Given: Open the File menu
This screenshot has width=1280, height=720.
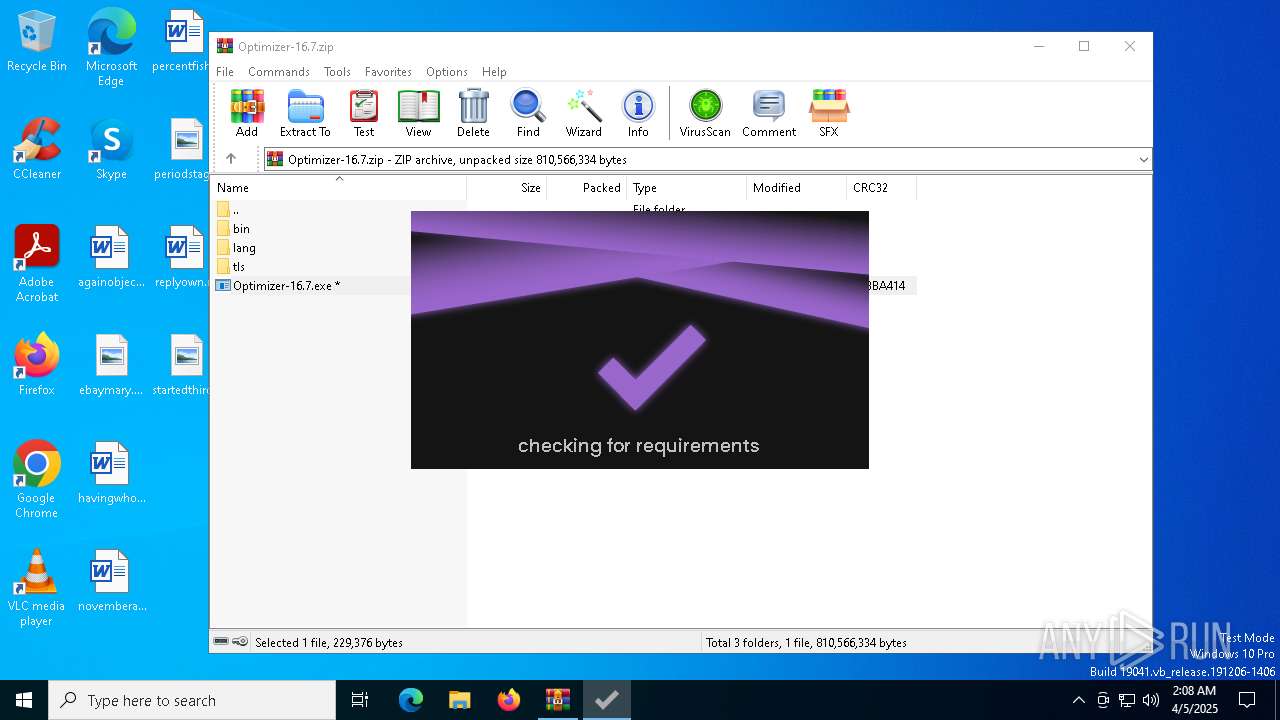Looking at the screenshot, I should 225,72.
